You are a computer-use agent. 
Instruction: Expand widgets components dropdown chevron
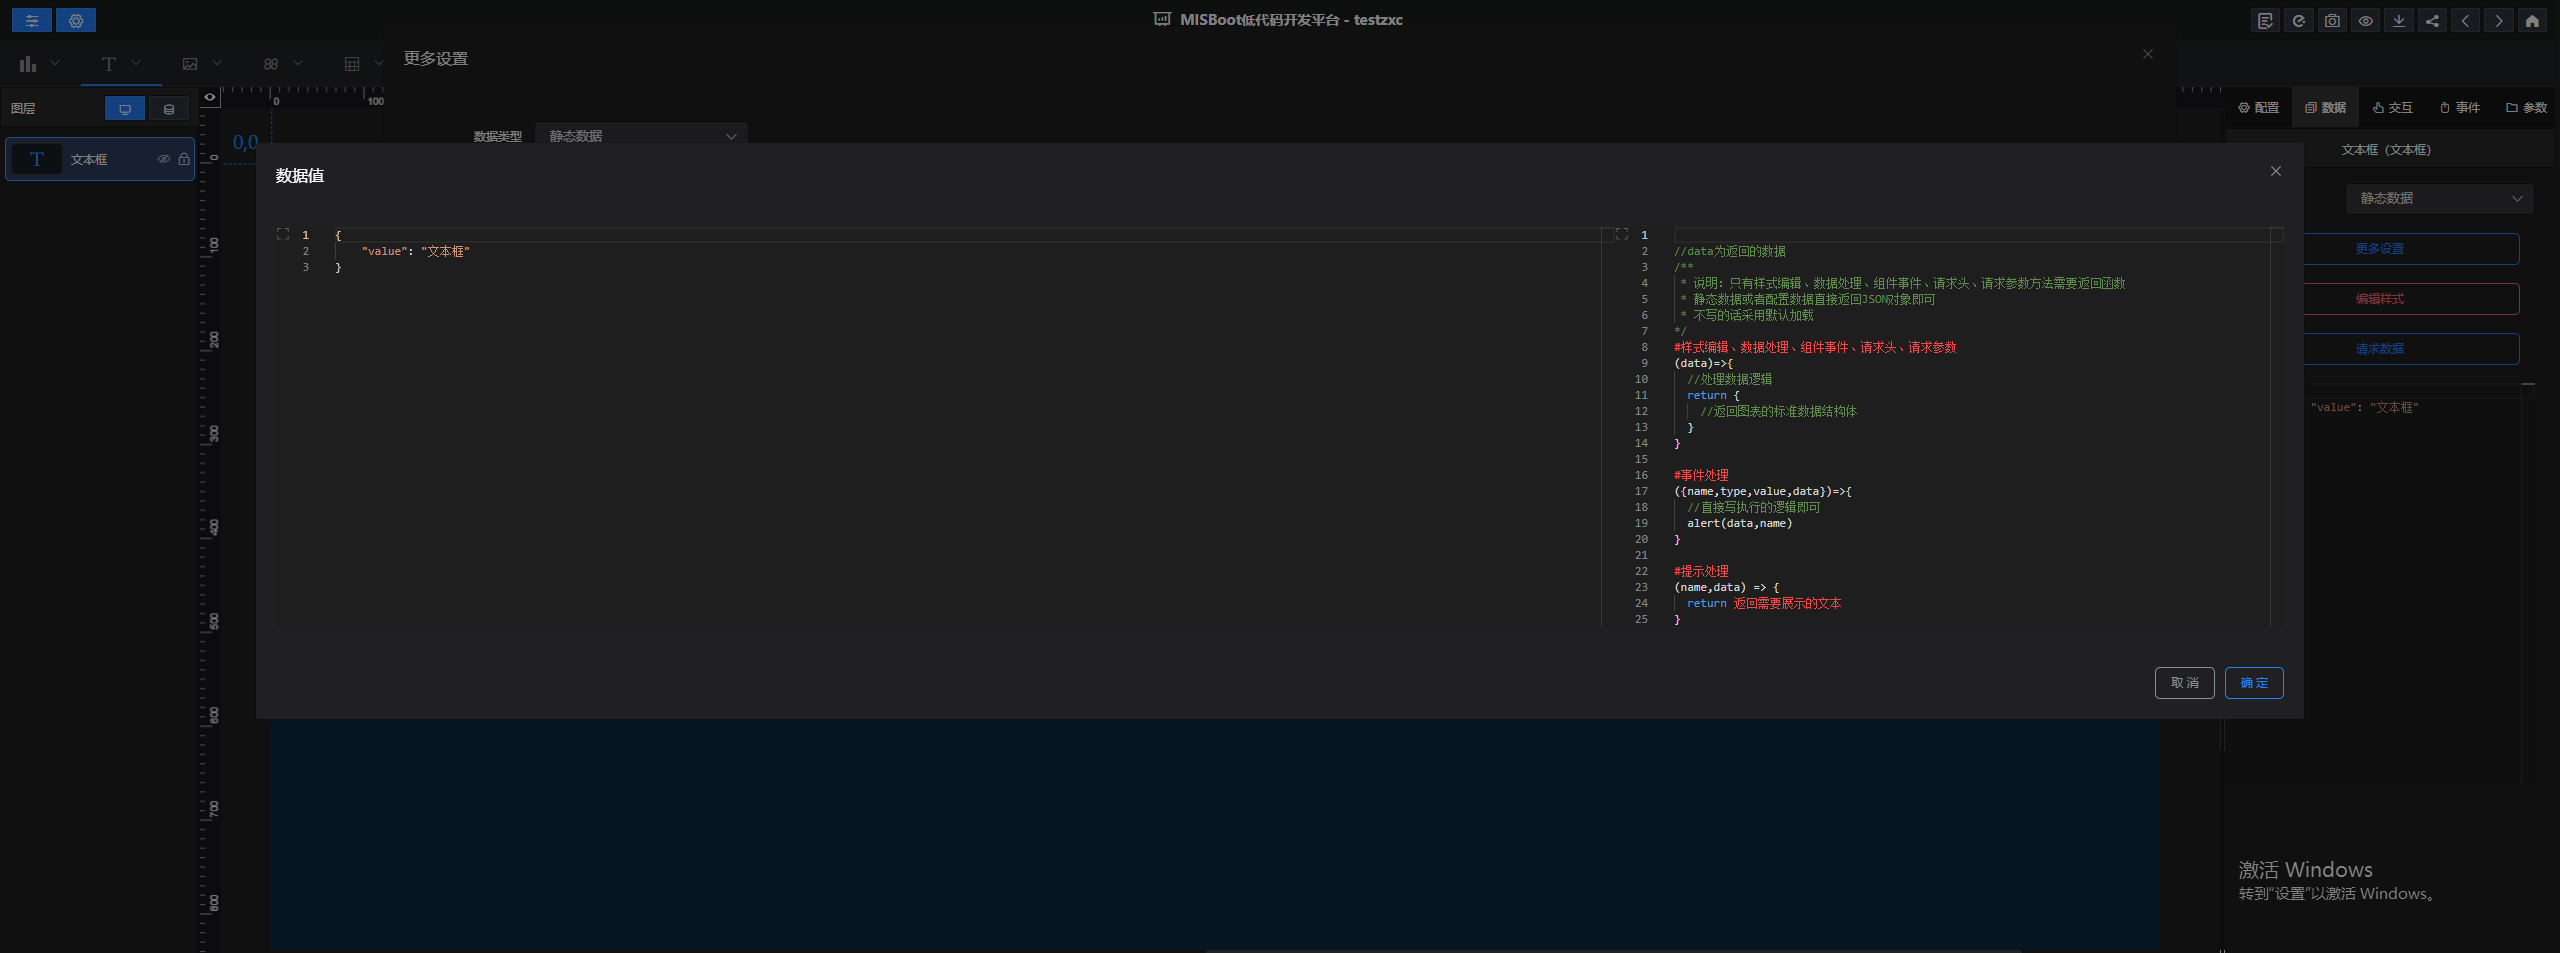[298, 63]
